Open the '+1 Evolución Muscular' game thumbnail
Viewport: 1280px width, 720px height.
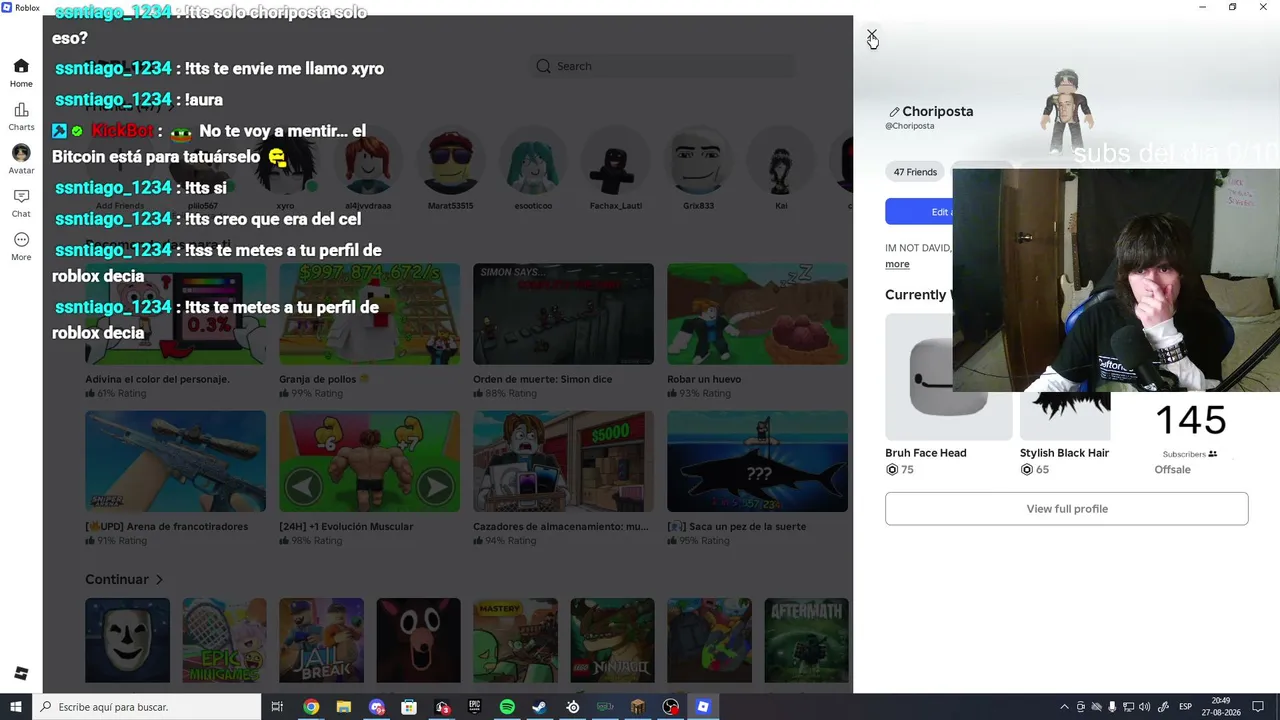coord(369,461)
